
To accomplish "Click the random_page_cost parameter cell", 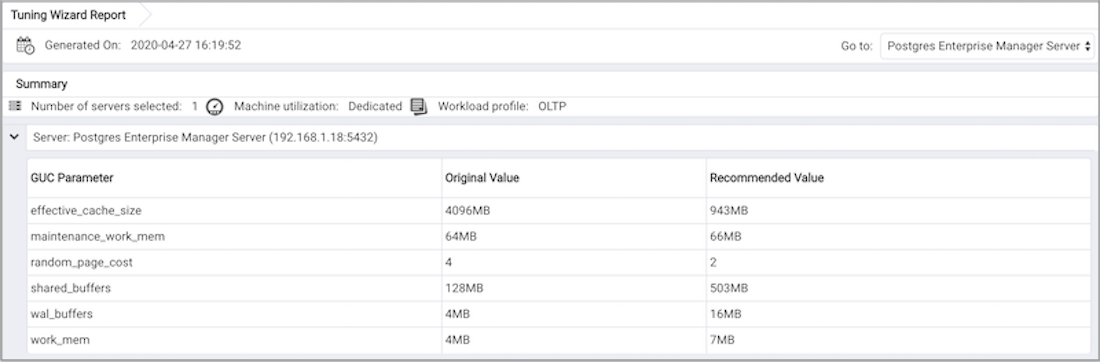I will pyautogui.click(x=234, y=262).
